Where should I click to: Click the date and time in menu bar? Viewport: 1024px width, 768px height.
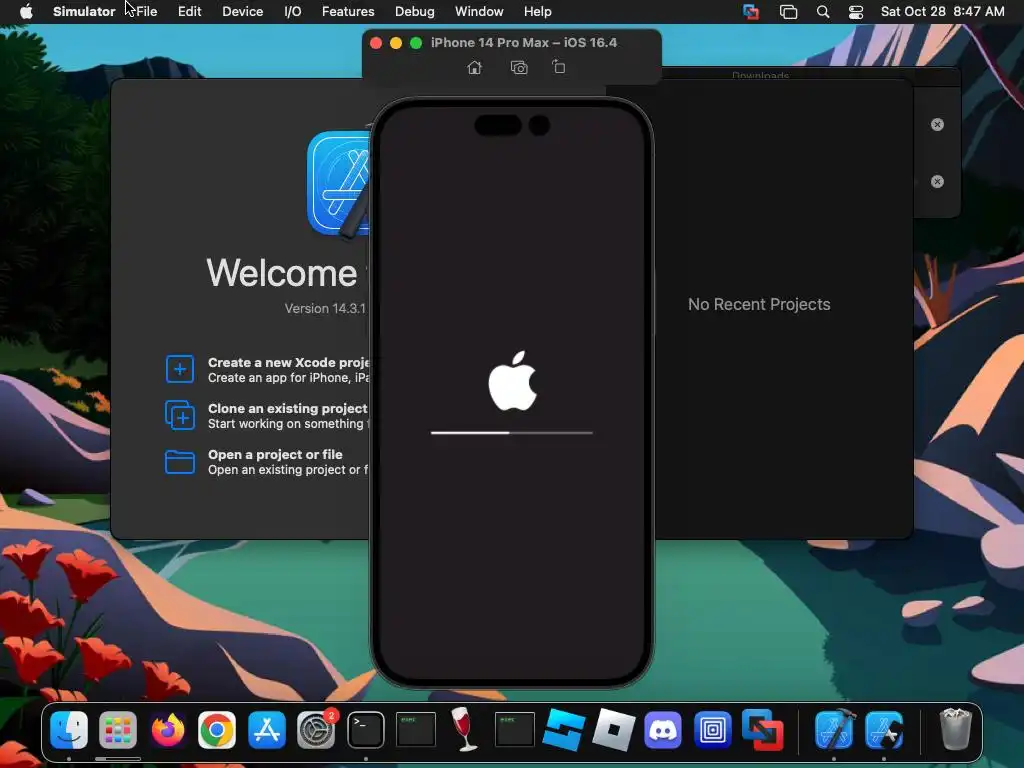[x=942, y=12]
